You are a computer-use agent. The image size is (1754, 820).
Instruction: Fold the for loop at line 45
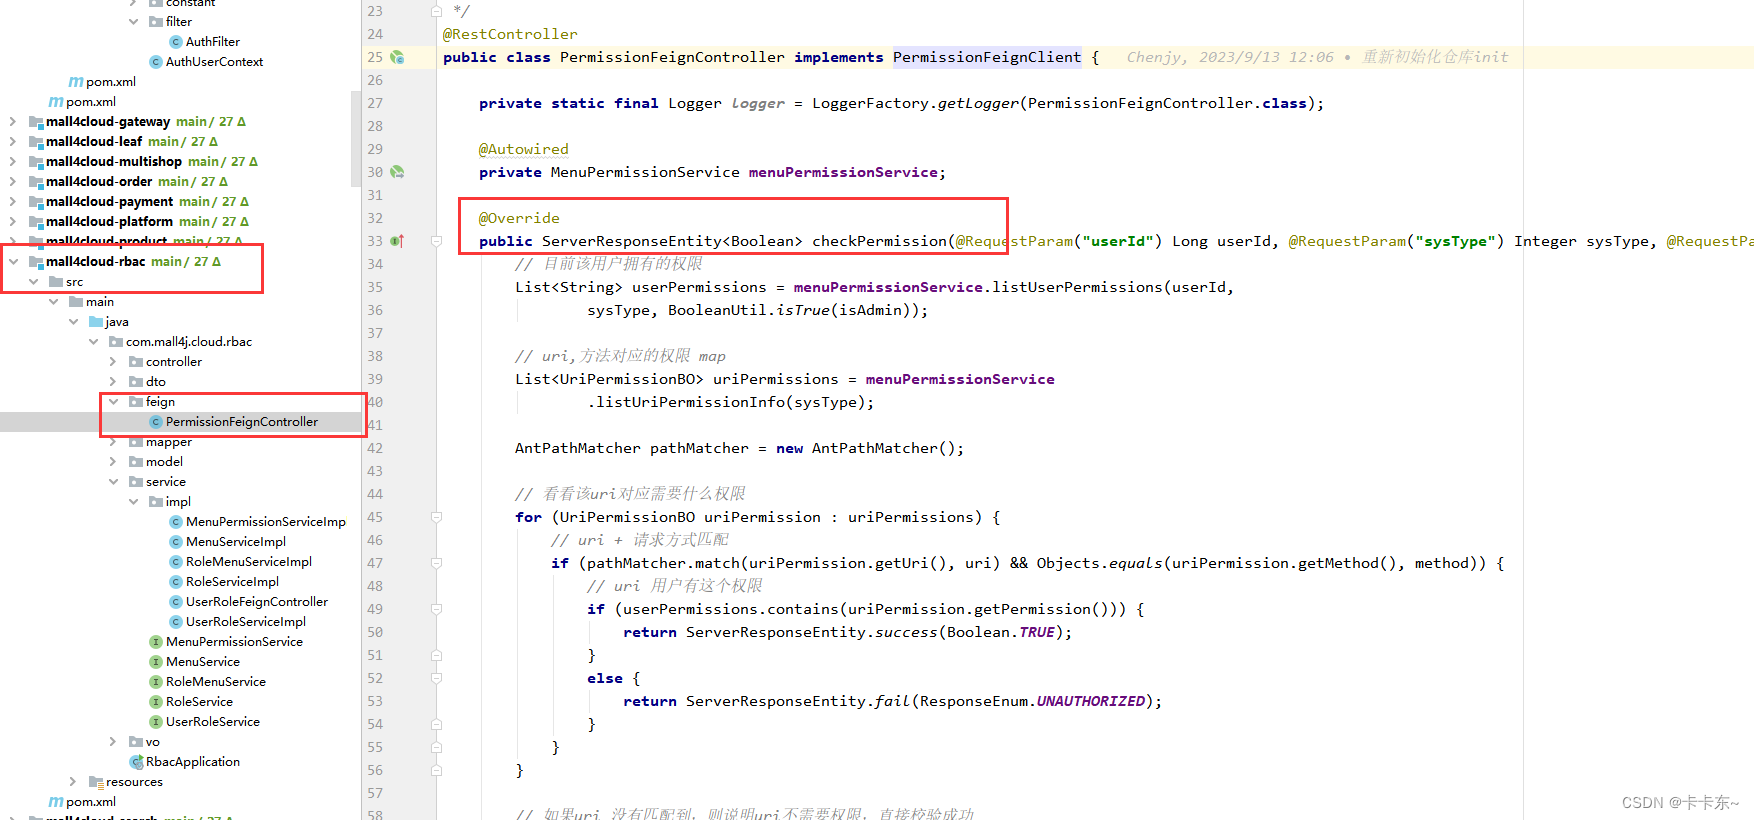437,517
